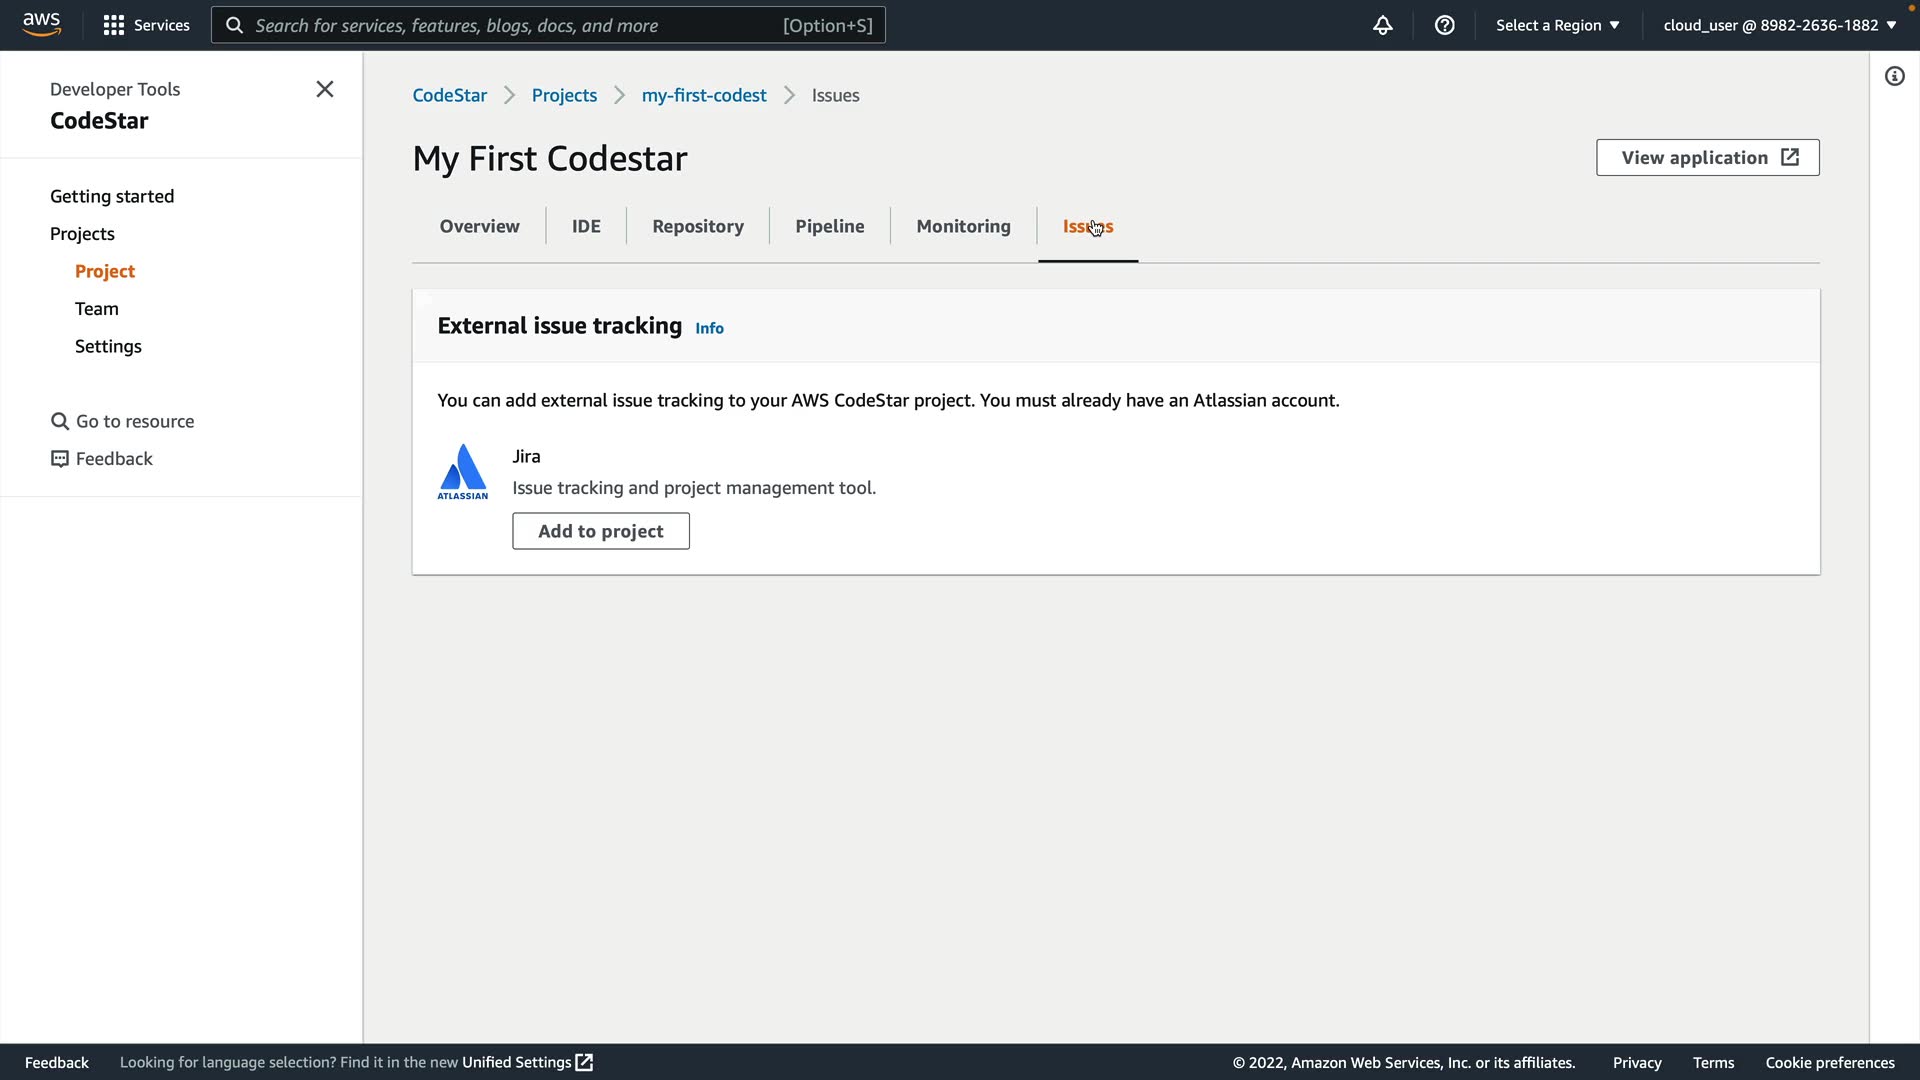Click the my-first-codest breadcrumb link
Screen dimensions: 1920x1080
coord(703,95)
